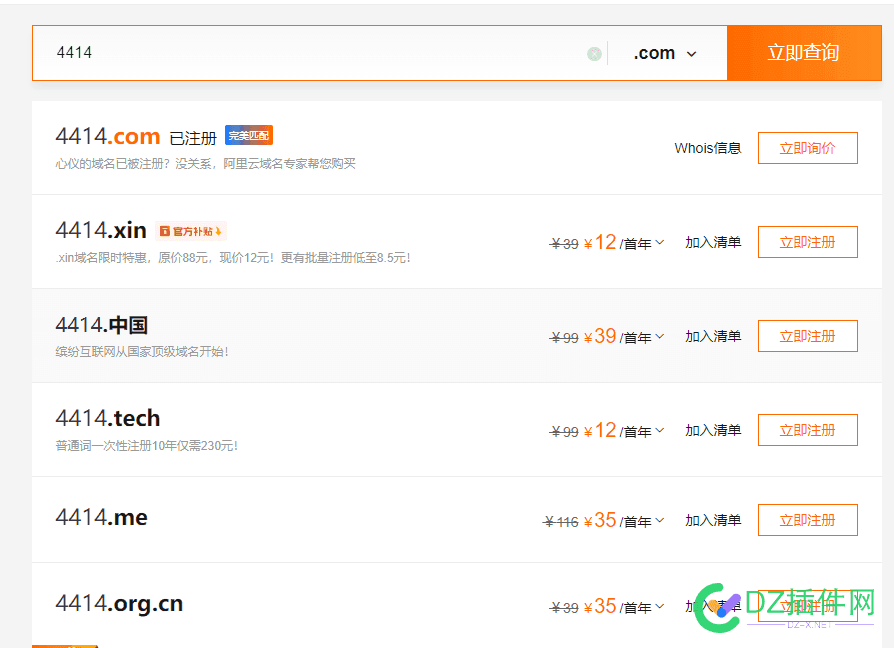Click the ¥12 price for 4414.xin
The image size is (894, 648).
coord(600,242)
